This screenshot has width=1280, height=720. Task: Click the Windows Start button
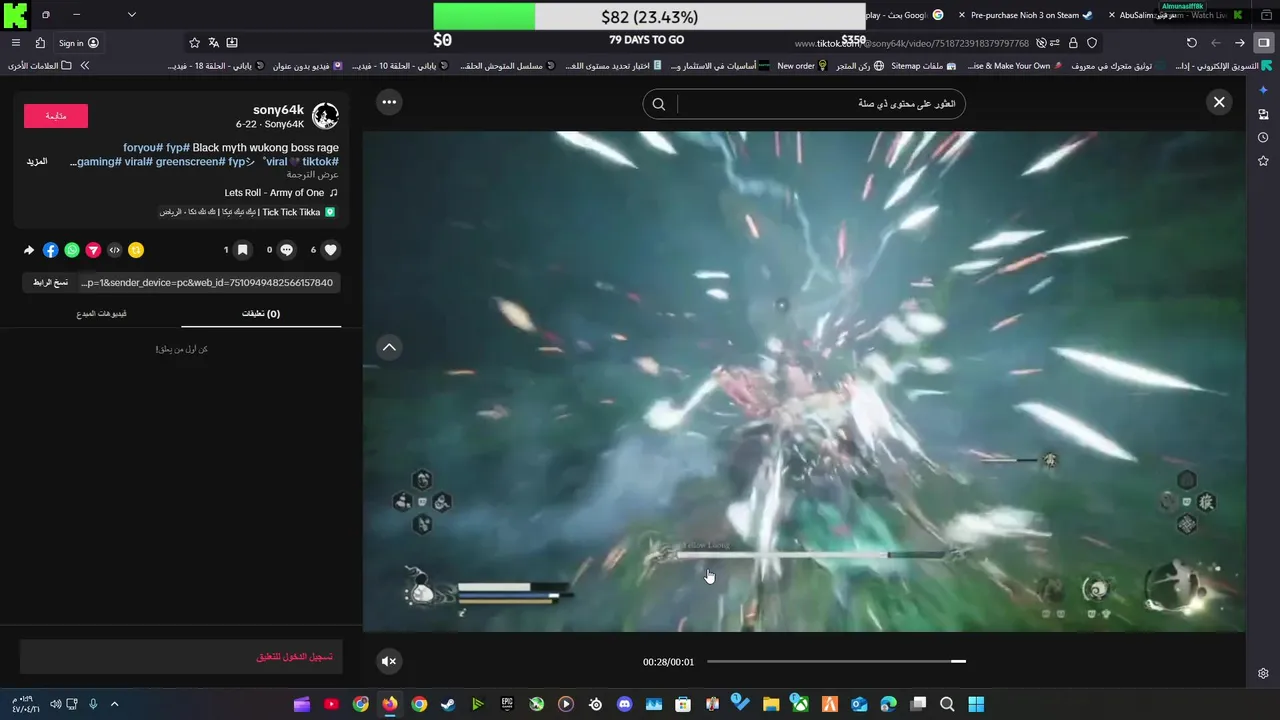976,704
